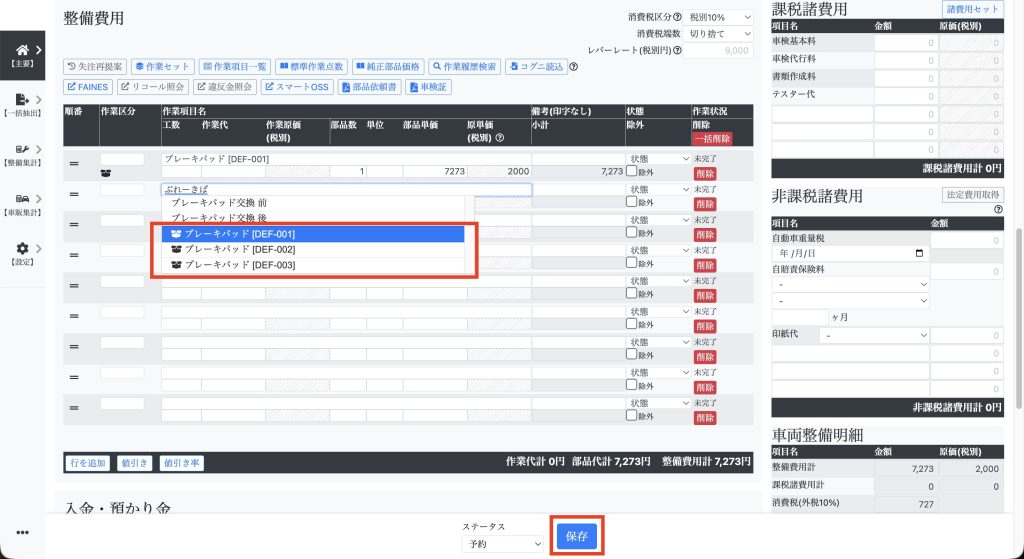Select suggestion ブレーキパッド交換 後
The height and width of the screenshot is (559, 1024).
click(313, 218)
